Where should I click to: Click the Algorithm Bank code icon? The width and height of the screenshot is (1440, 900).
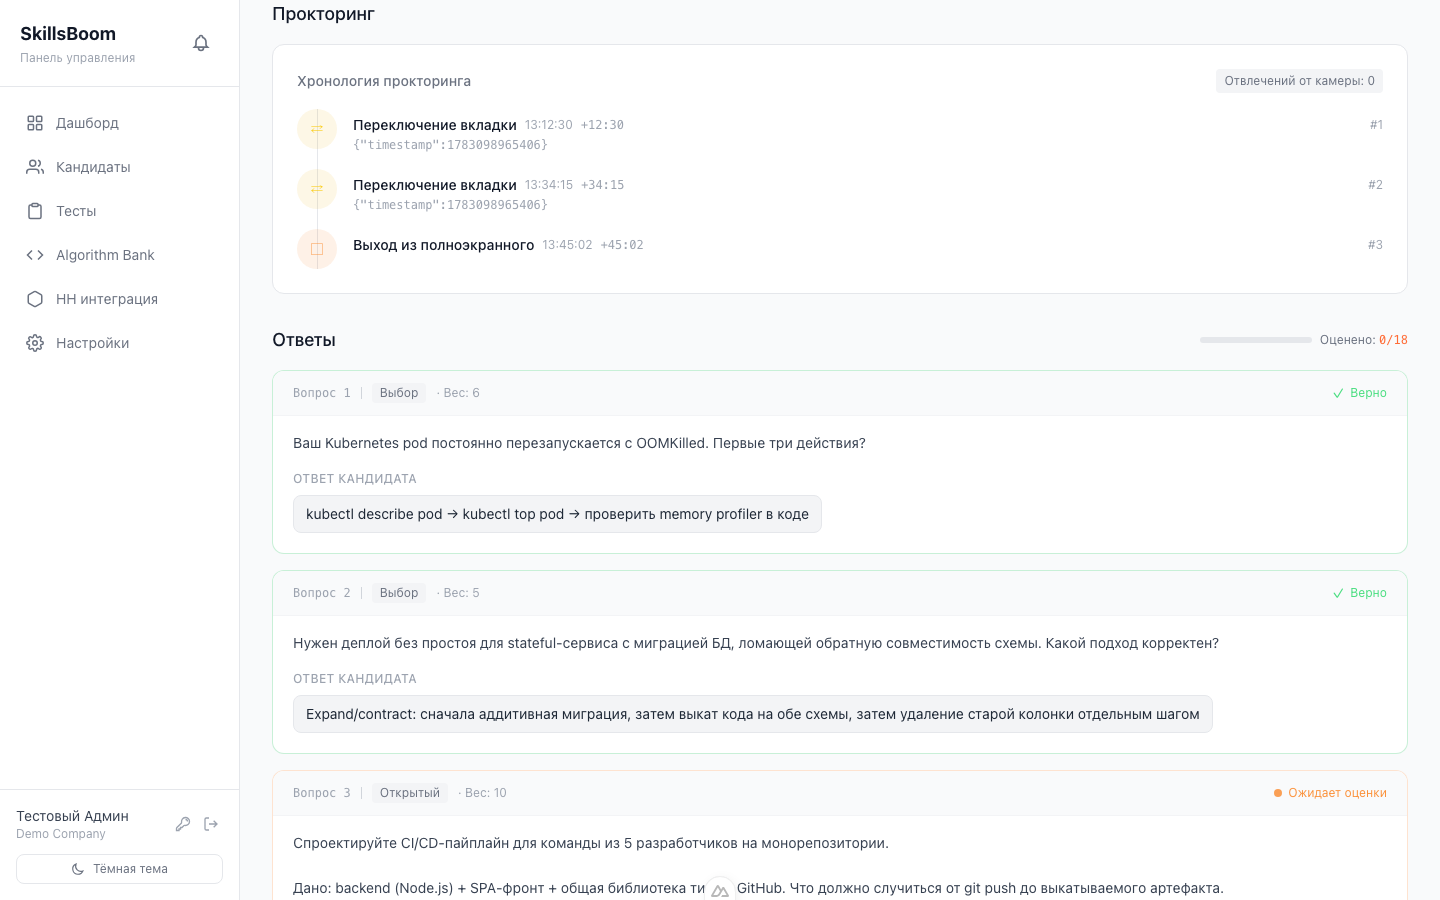coord(35,255)
